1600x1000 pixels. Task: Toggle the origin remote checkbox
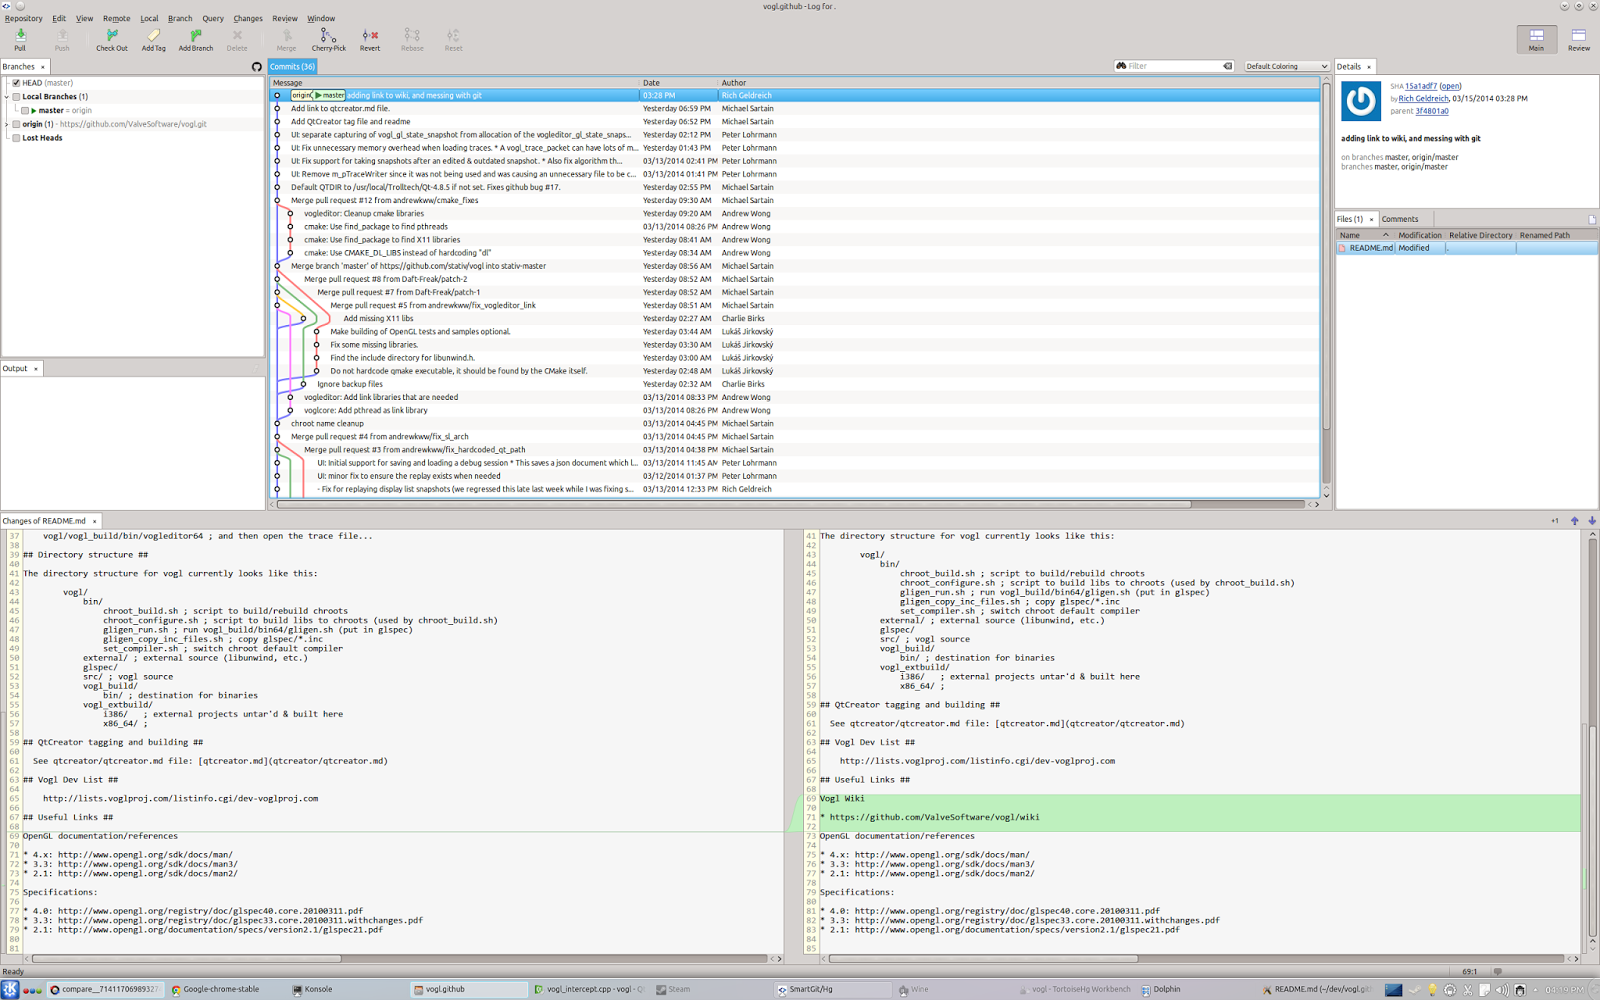16,125
